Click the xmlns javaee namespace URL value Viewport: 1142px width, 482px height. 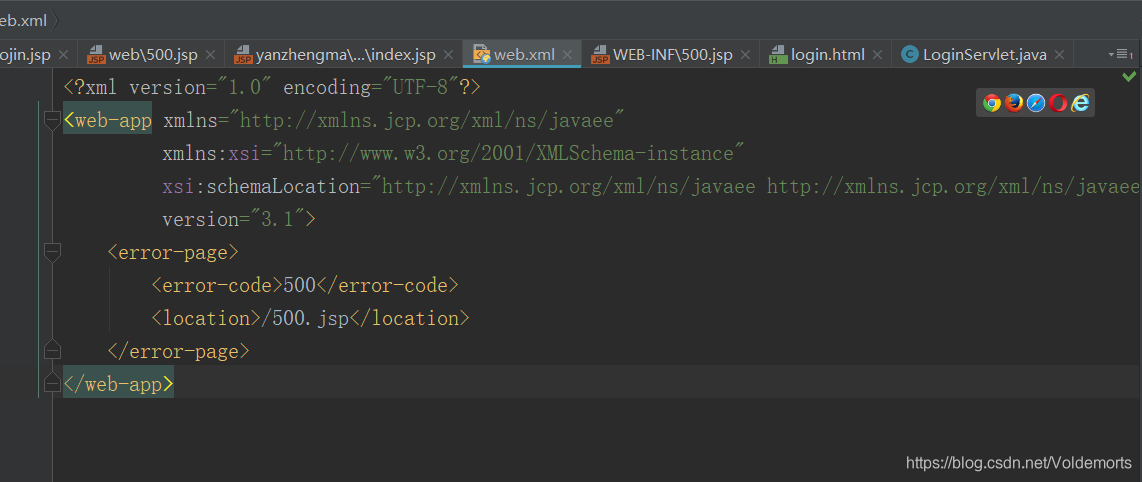[426, 121]
